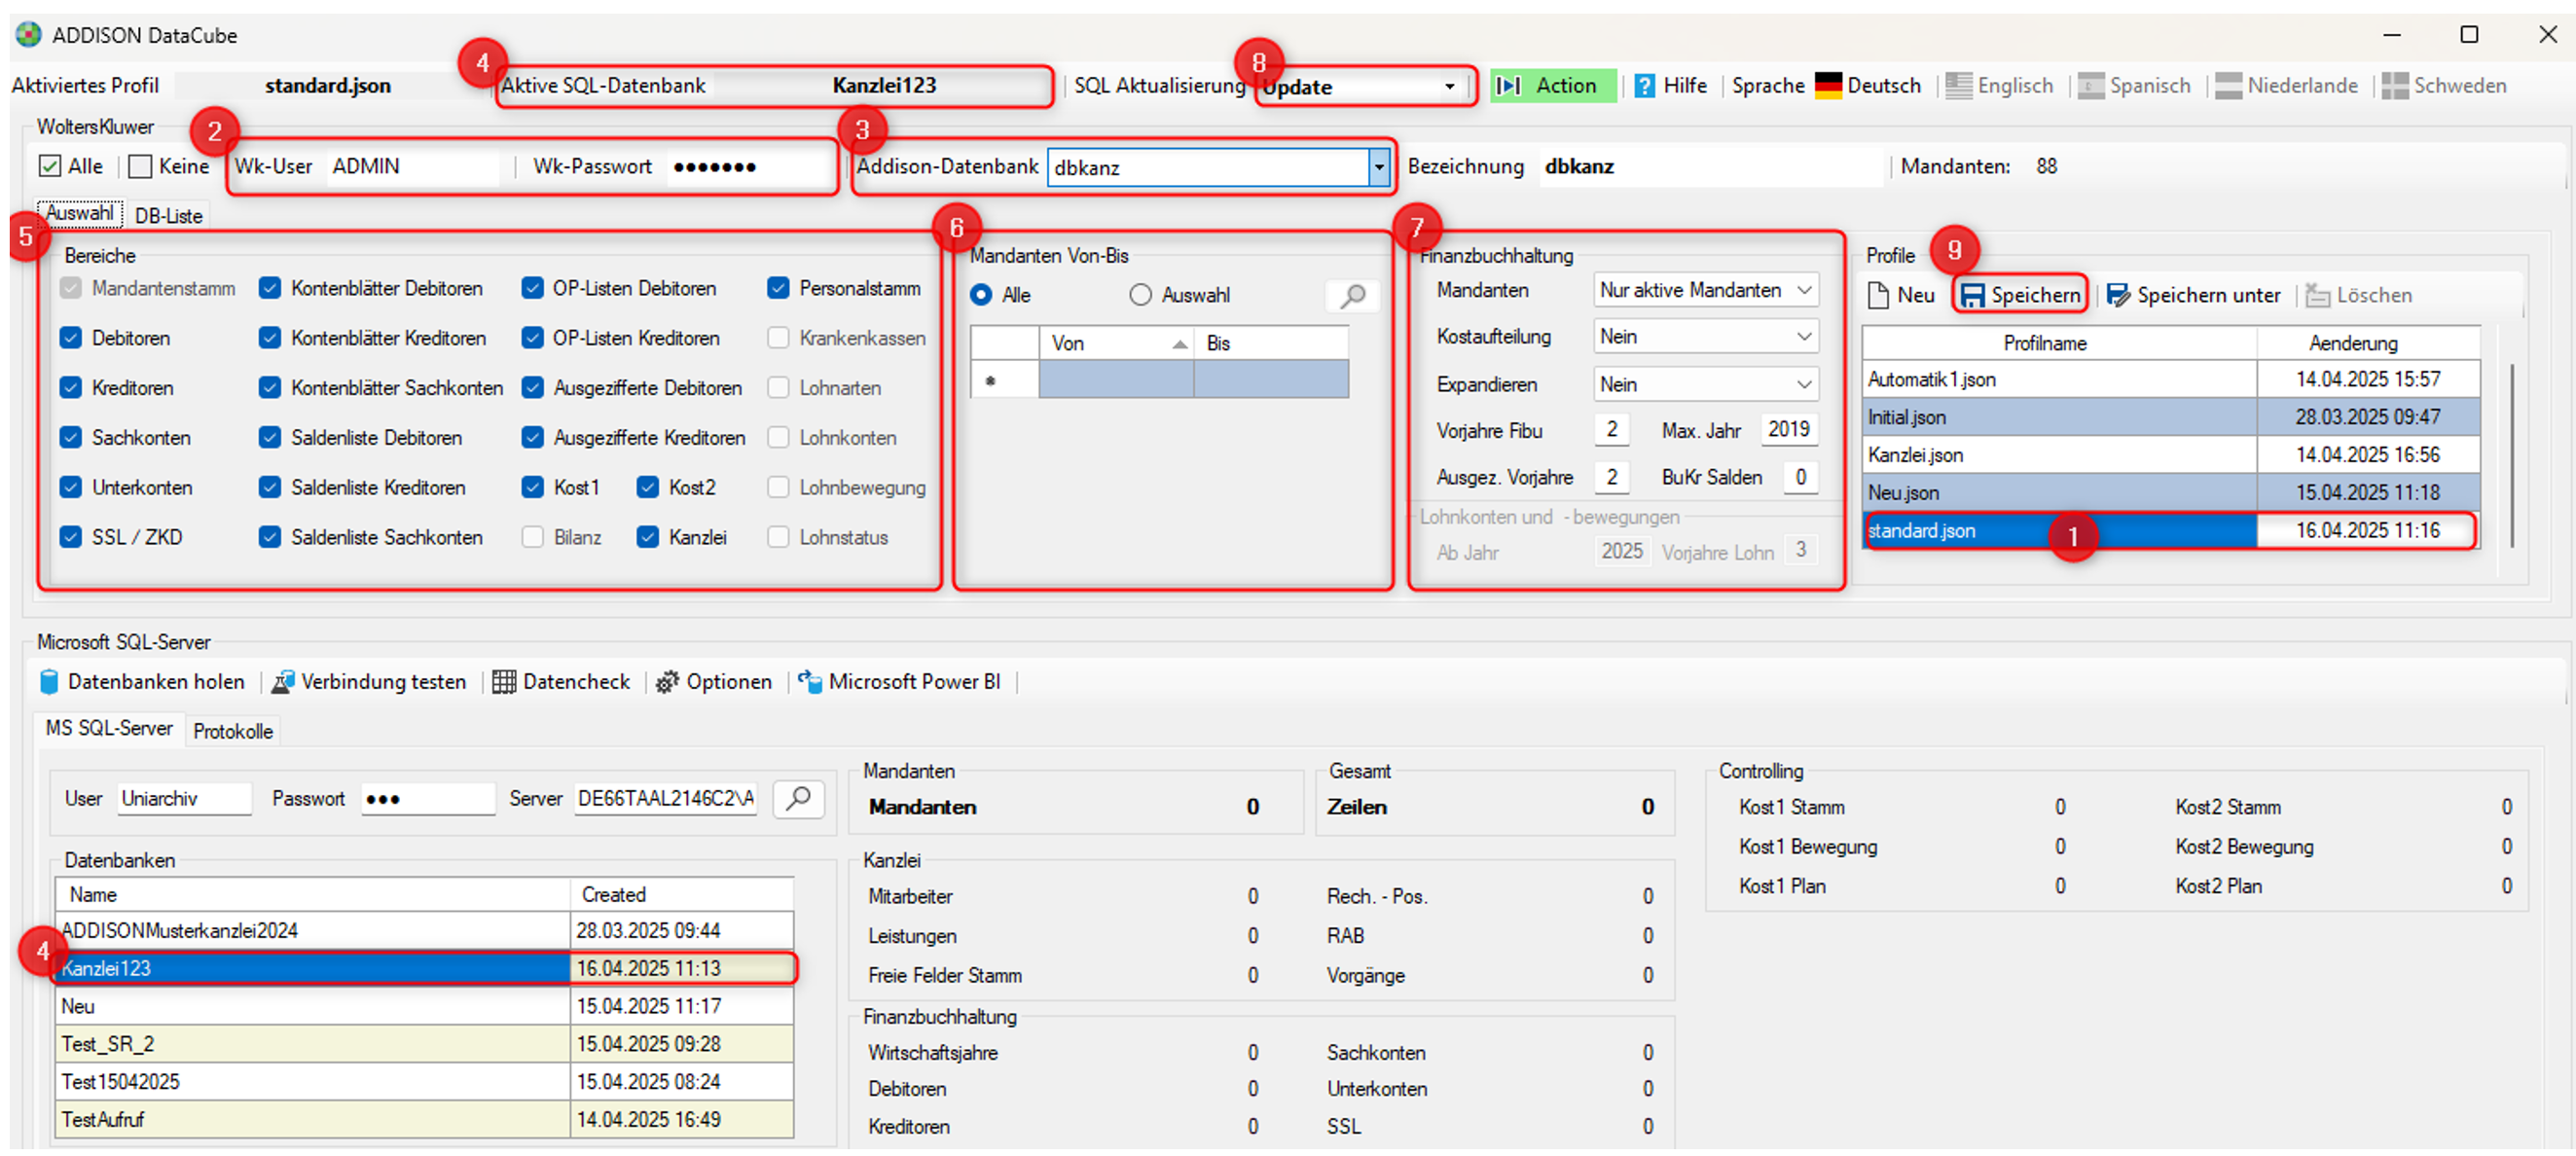Click the Neu profile document icon
Screen dimensions: 2576x1156
(1878, 295)
